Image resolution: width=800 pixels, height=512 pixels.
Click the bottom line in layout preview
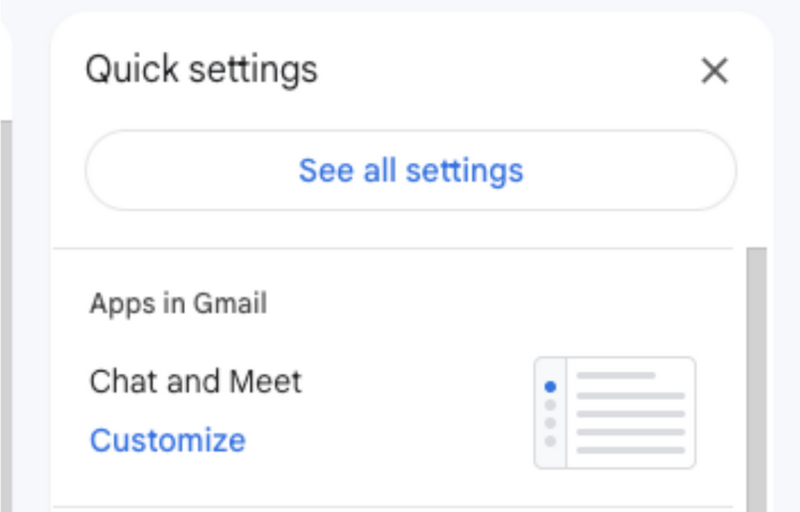click(x=631, y=450)
